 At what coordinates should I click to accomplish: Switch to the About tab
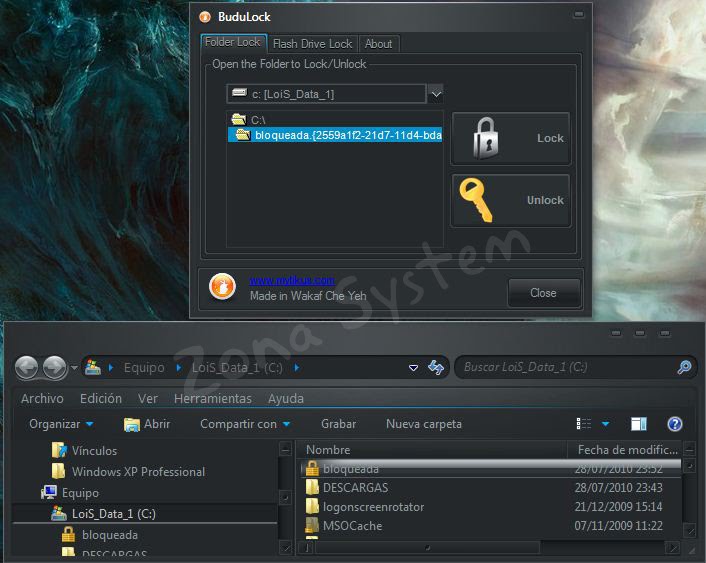point(378,44)
